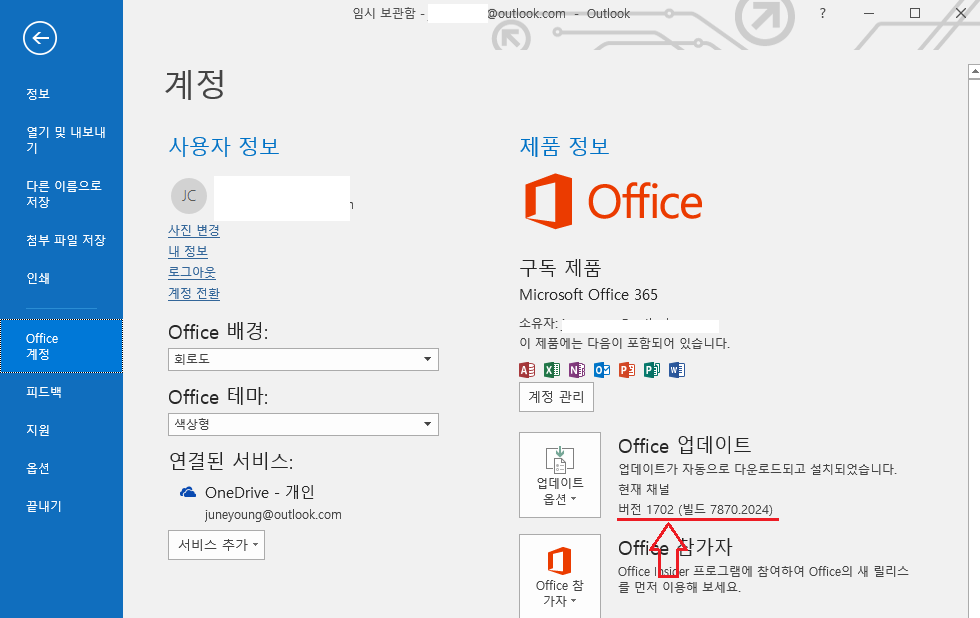The width and height of the screenshot is (980, 618).
Task: Click the help question mark icon
Action: [822, 13]
